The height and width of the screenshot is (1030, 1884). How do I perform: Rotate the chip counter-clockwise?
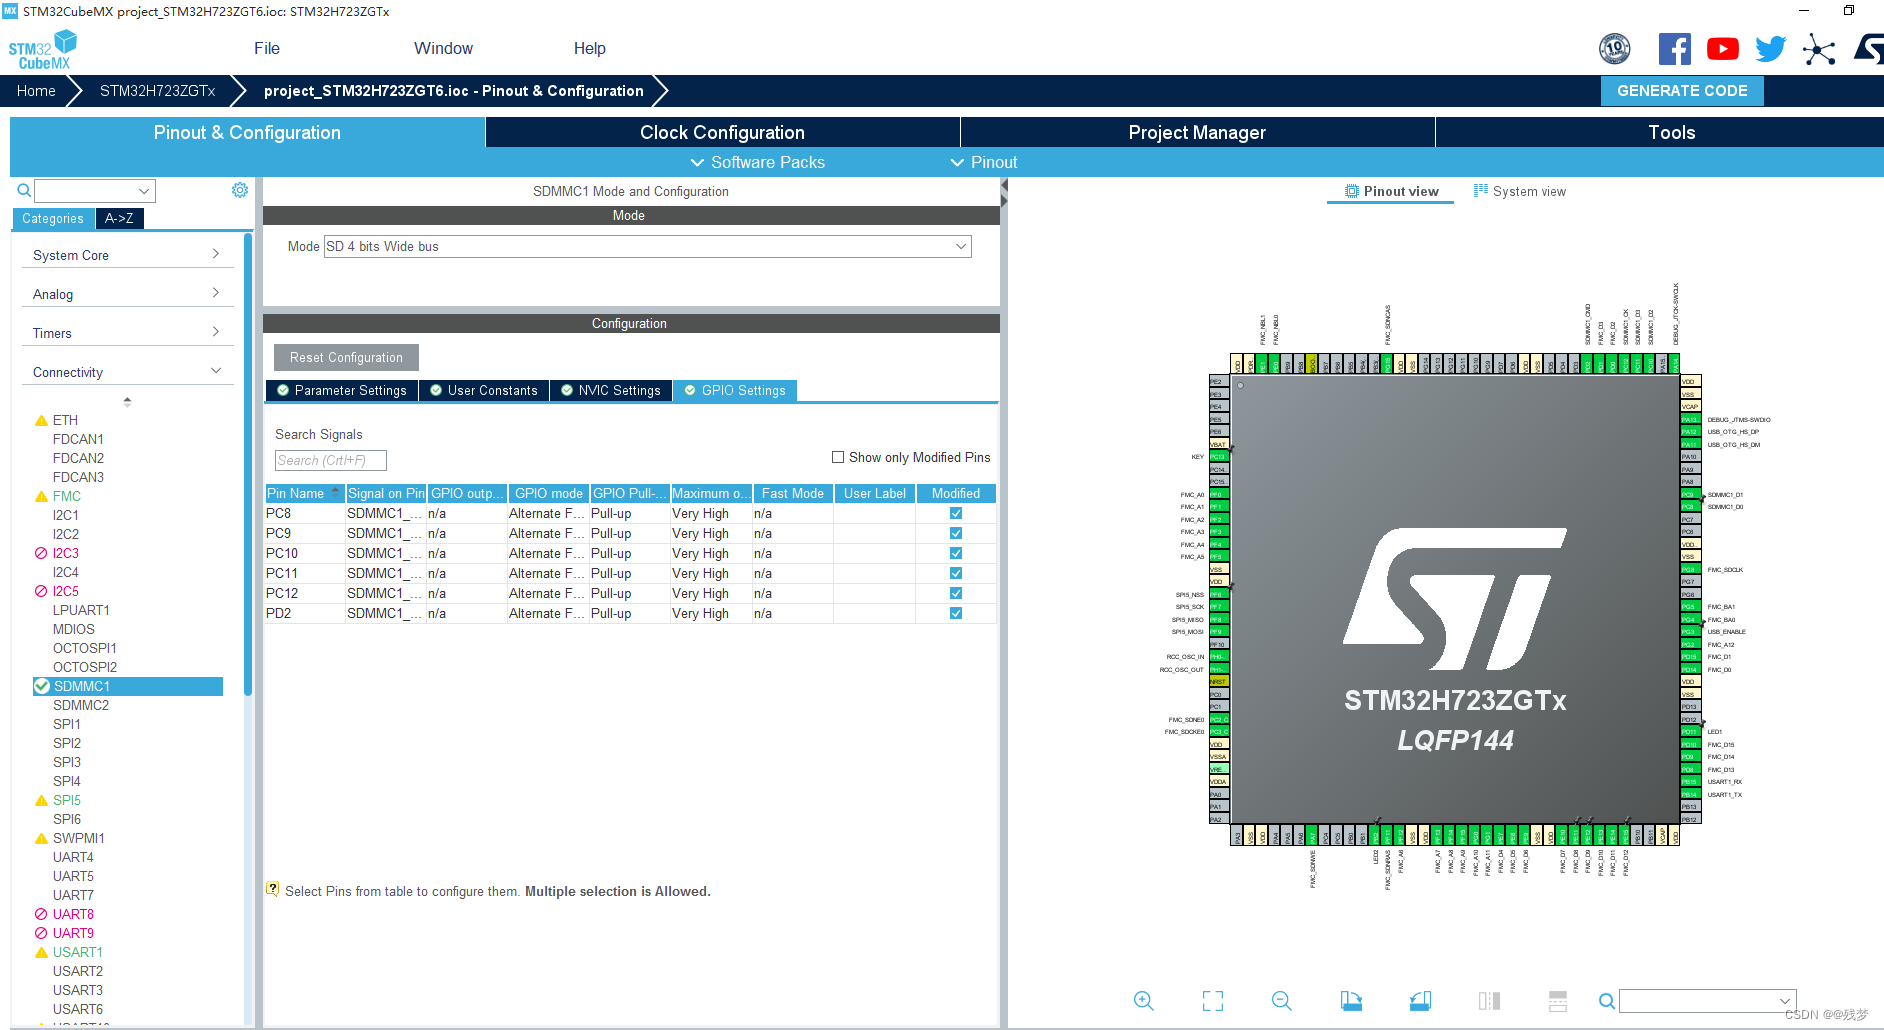point(1420,1001)
